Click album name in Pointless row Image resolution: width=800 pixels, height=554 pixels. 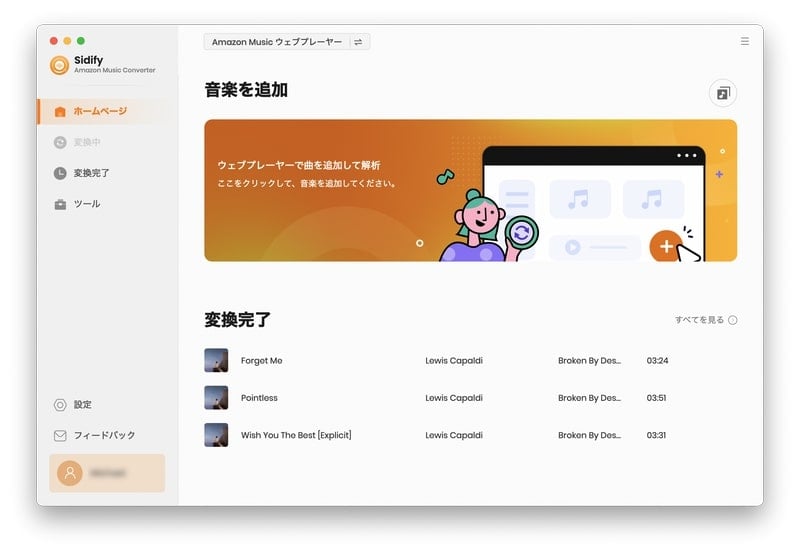[x=589, y=398]
